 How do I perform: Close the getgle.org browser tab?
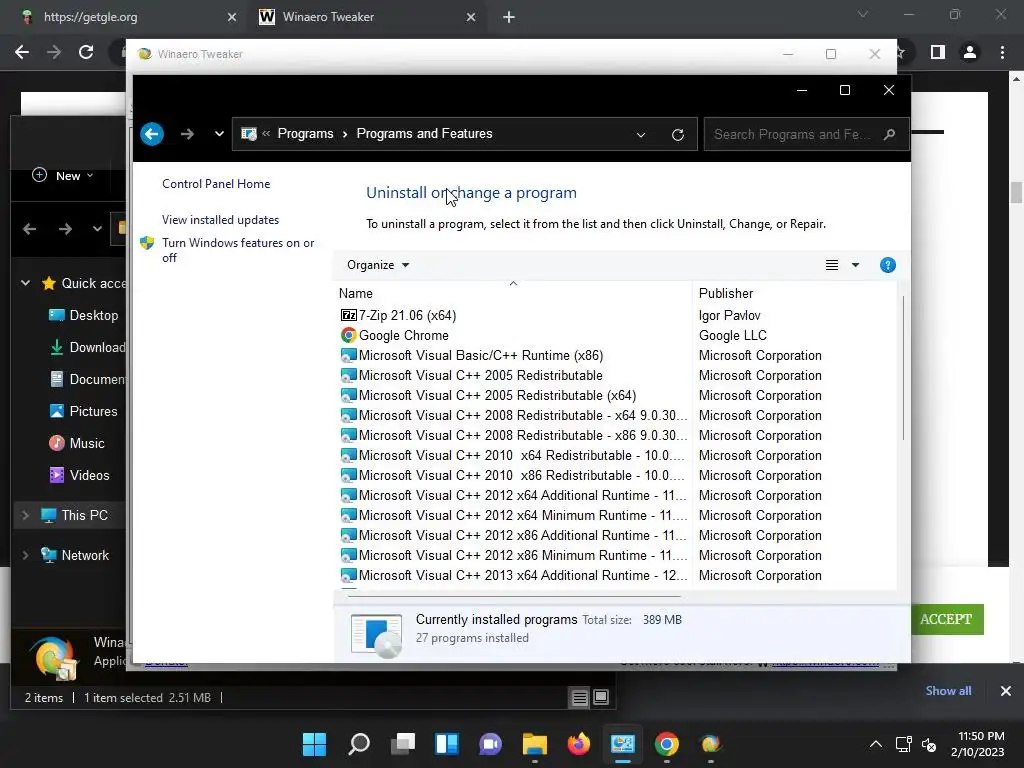click(232, 17)
